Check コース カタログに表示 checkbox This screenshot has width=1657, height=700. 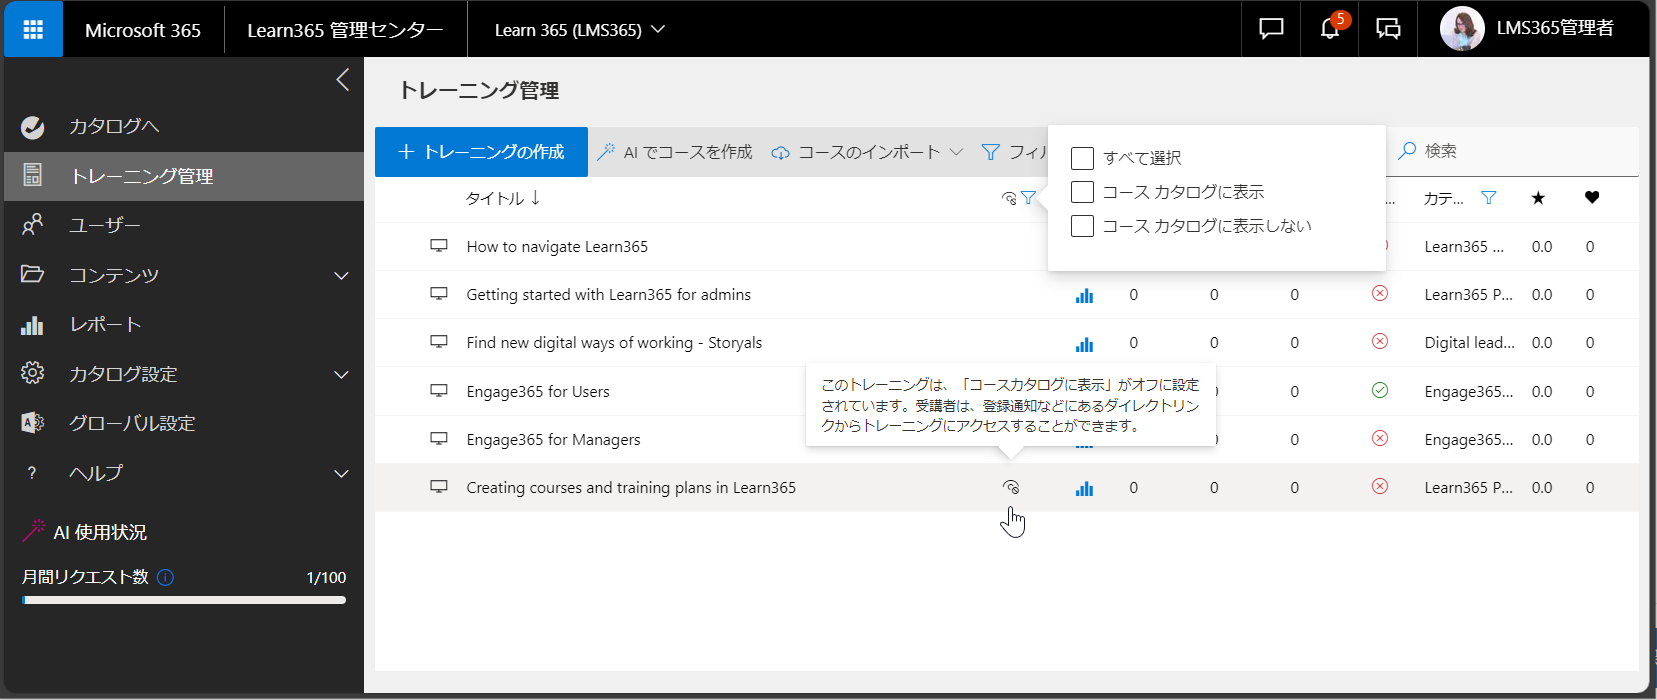click(x=1082, y=192)
